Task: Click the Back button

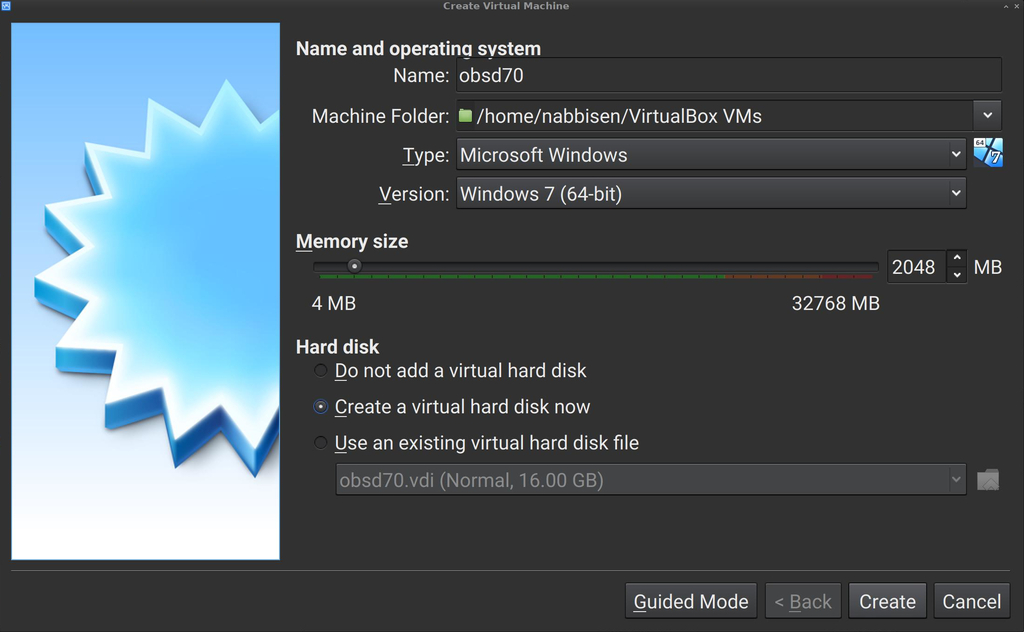Action: [x=803, y=601]
